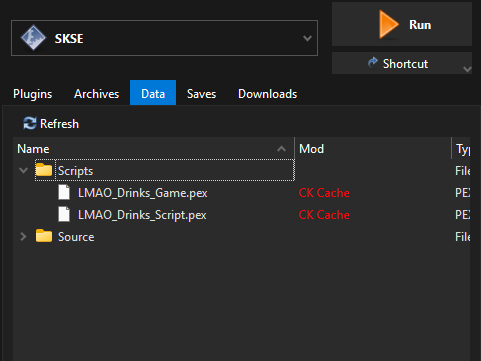
Task: Click the Shortcut arrow icon
Action: pos(373,62)
